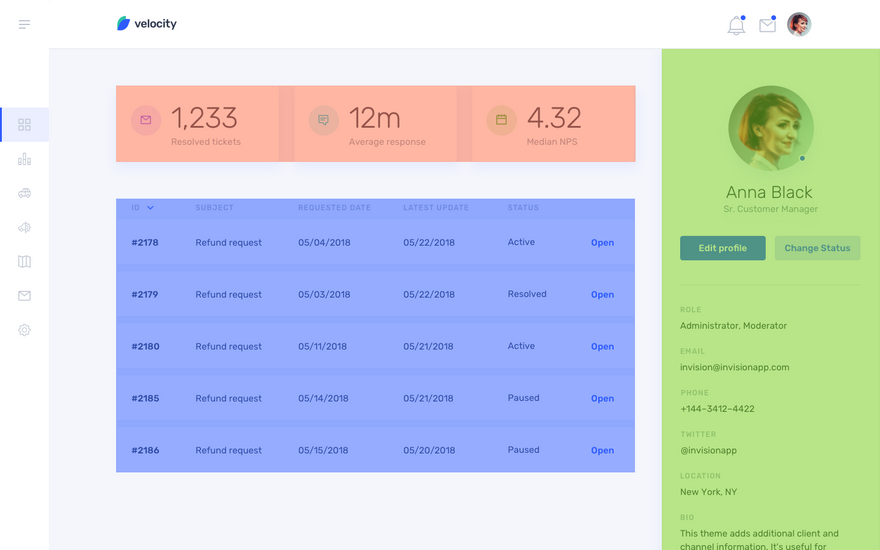Click the Change Status button
880x550 pixels.
click(x=817, y=248)
